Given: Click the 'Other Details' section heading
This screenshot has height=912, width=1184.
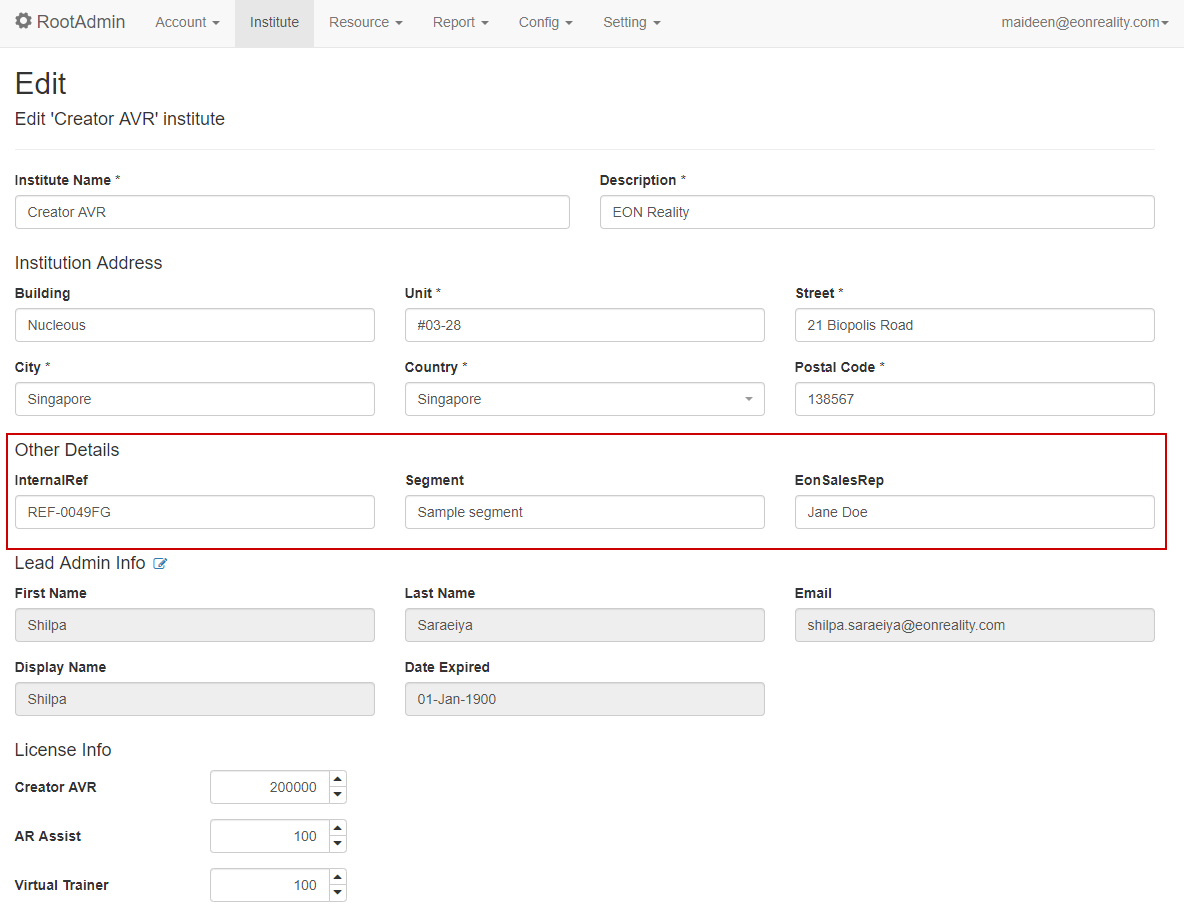Looking at the screenshot, I should point(67,450).
